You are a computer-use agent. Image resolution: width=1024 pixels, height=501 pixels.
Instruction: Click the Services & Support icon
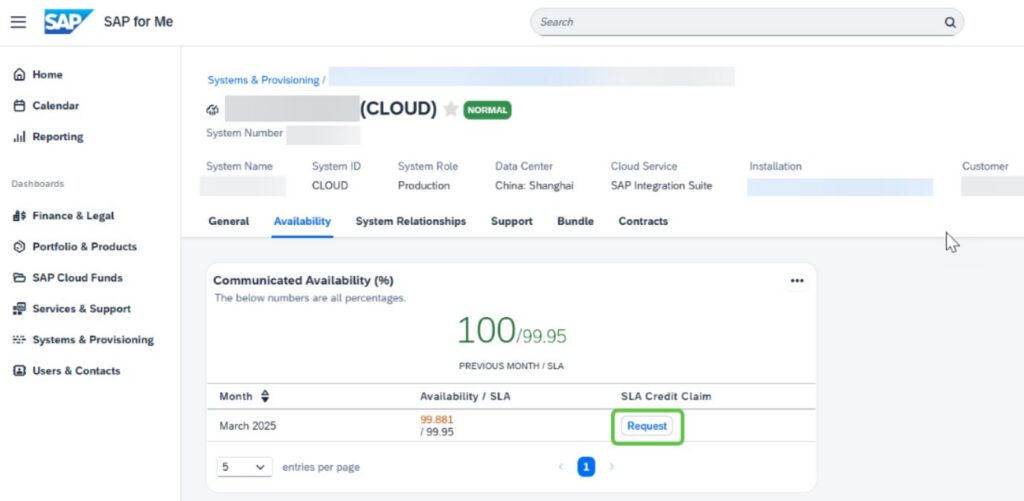click(20, 309)
